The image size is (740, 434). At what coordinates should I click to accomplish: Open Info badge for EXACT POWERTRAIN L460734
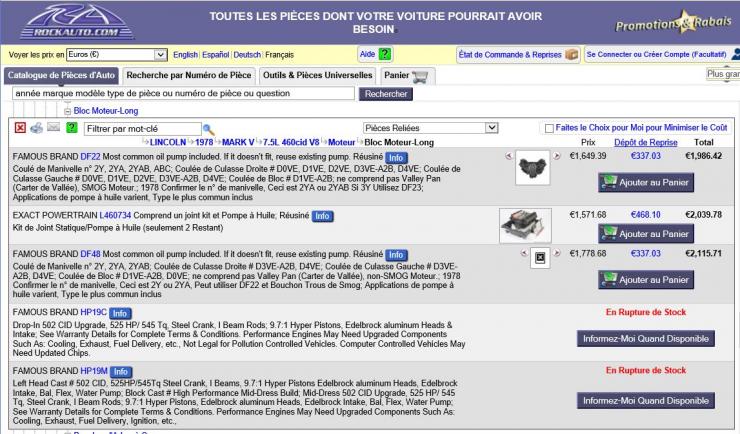coord(322,216)
